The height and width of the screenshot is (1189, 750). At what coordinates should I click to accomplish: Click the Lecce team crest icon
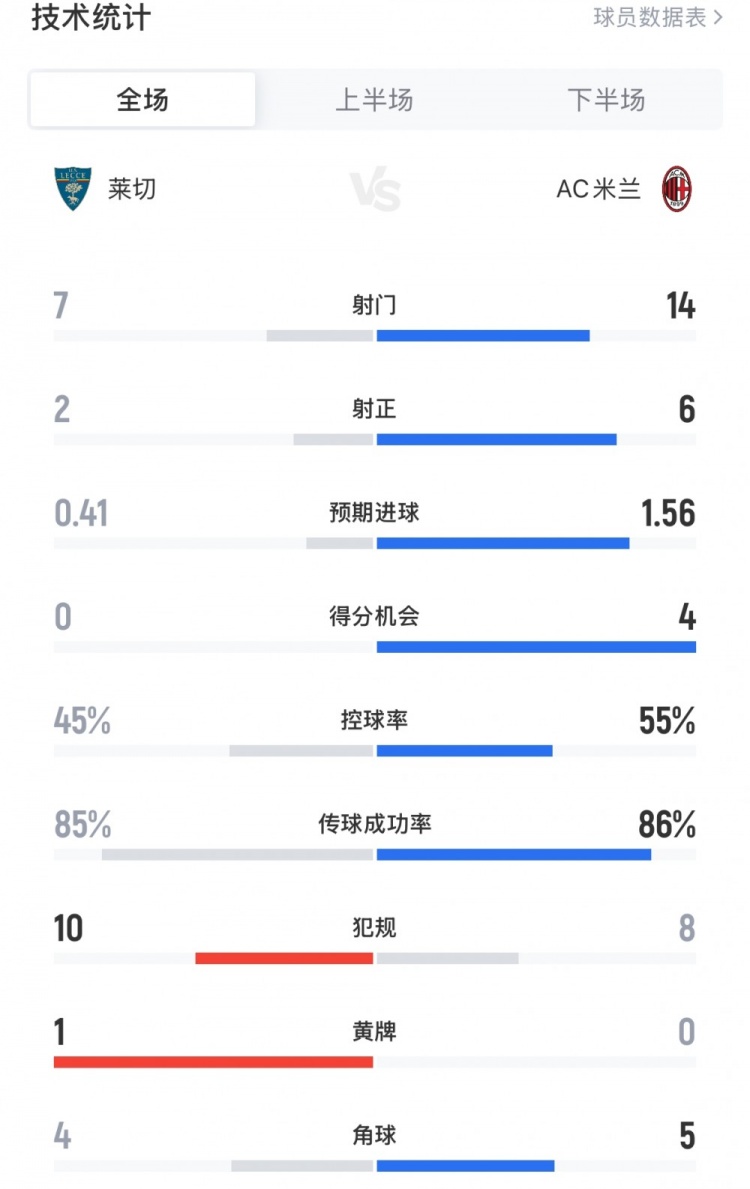(72, 188)
